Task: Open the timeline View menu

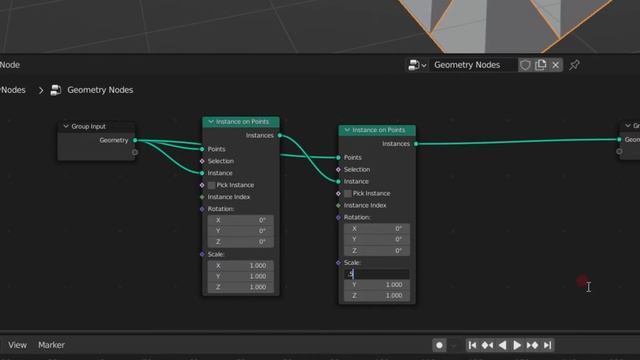Action: 17,345
